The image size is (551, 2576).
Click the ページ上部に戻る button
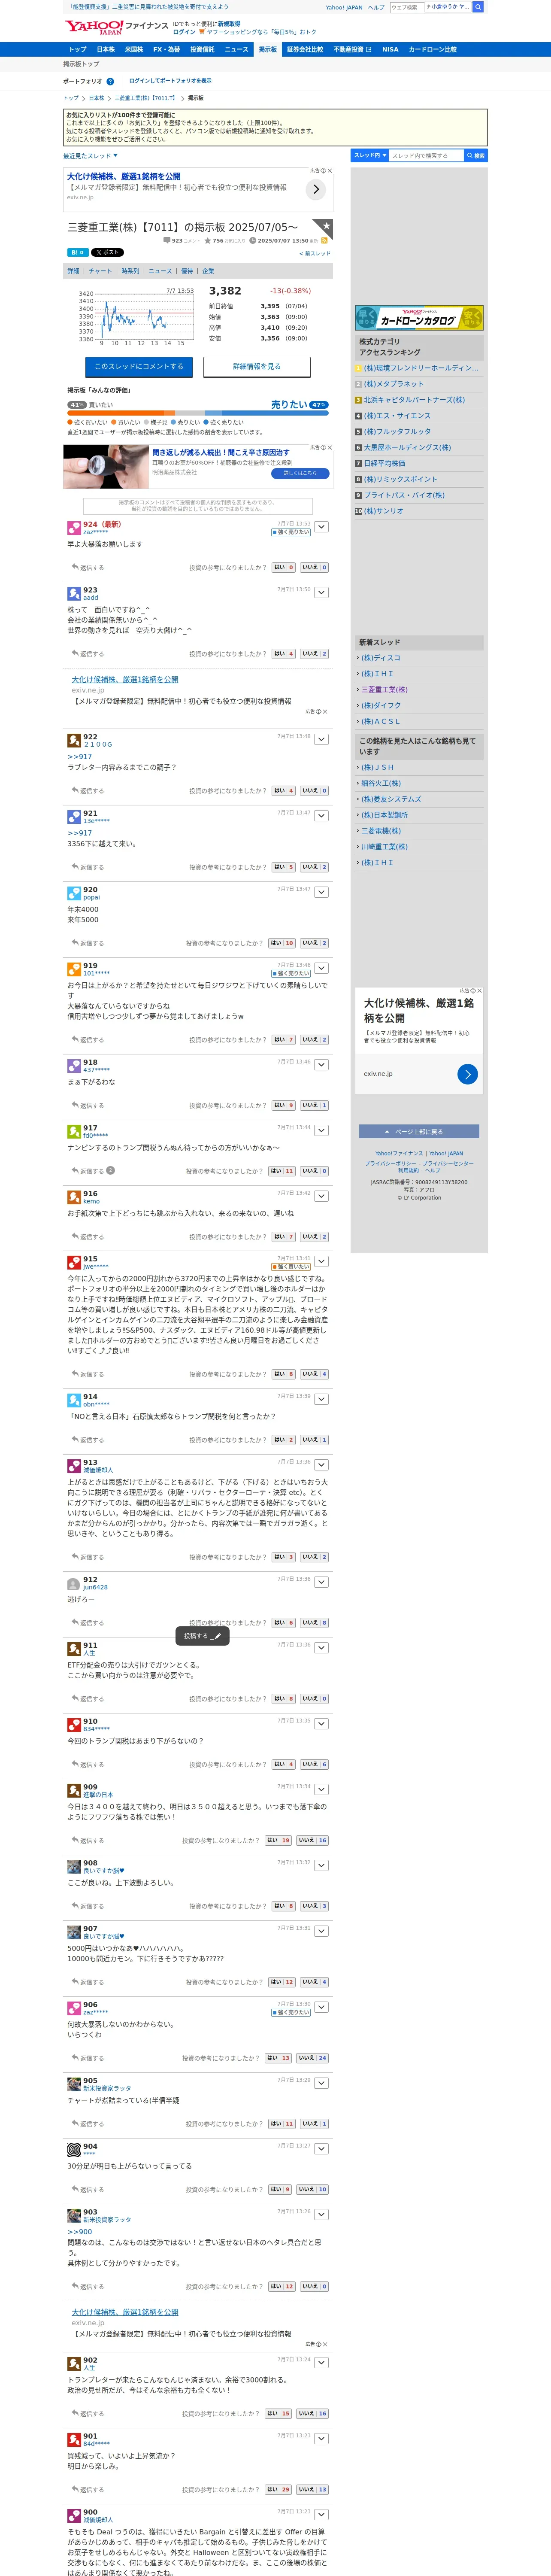419,1132
